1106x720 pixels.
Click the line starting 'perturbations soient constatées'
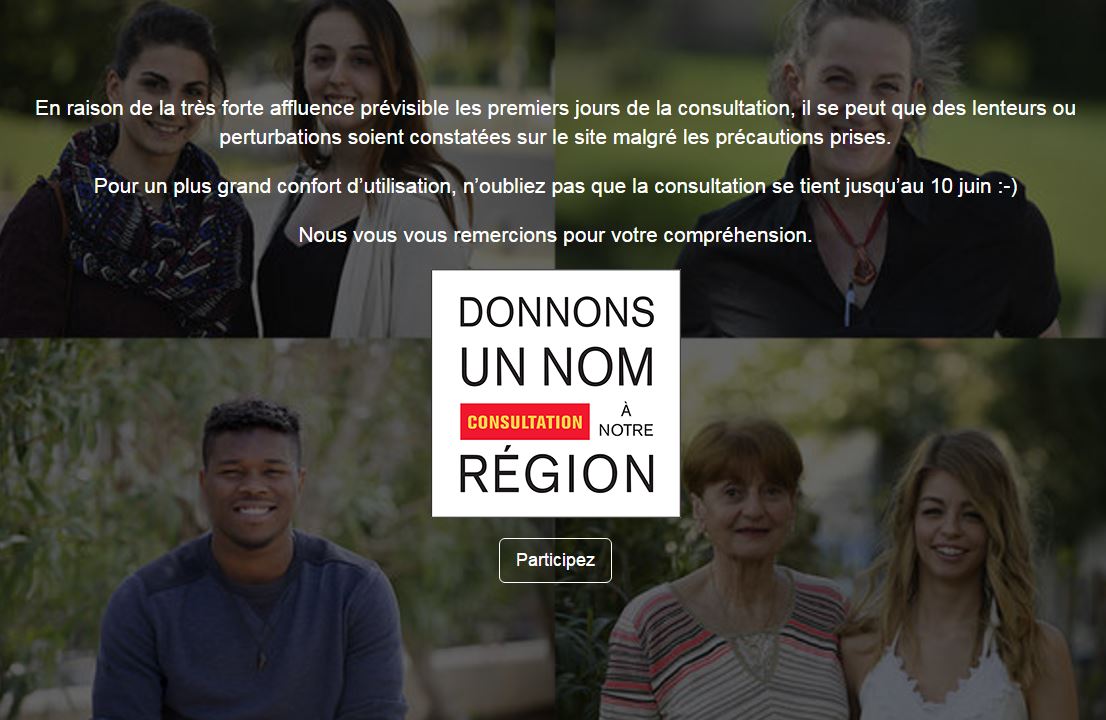[x=555, y=137]
